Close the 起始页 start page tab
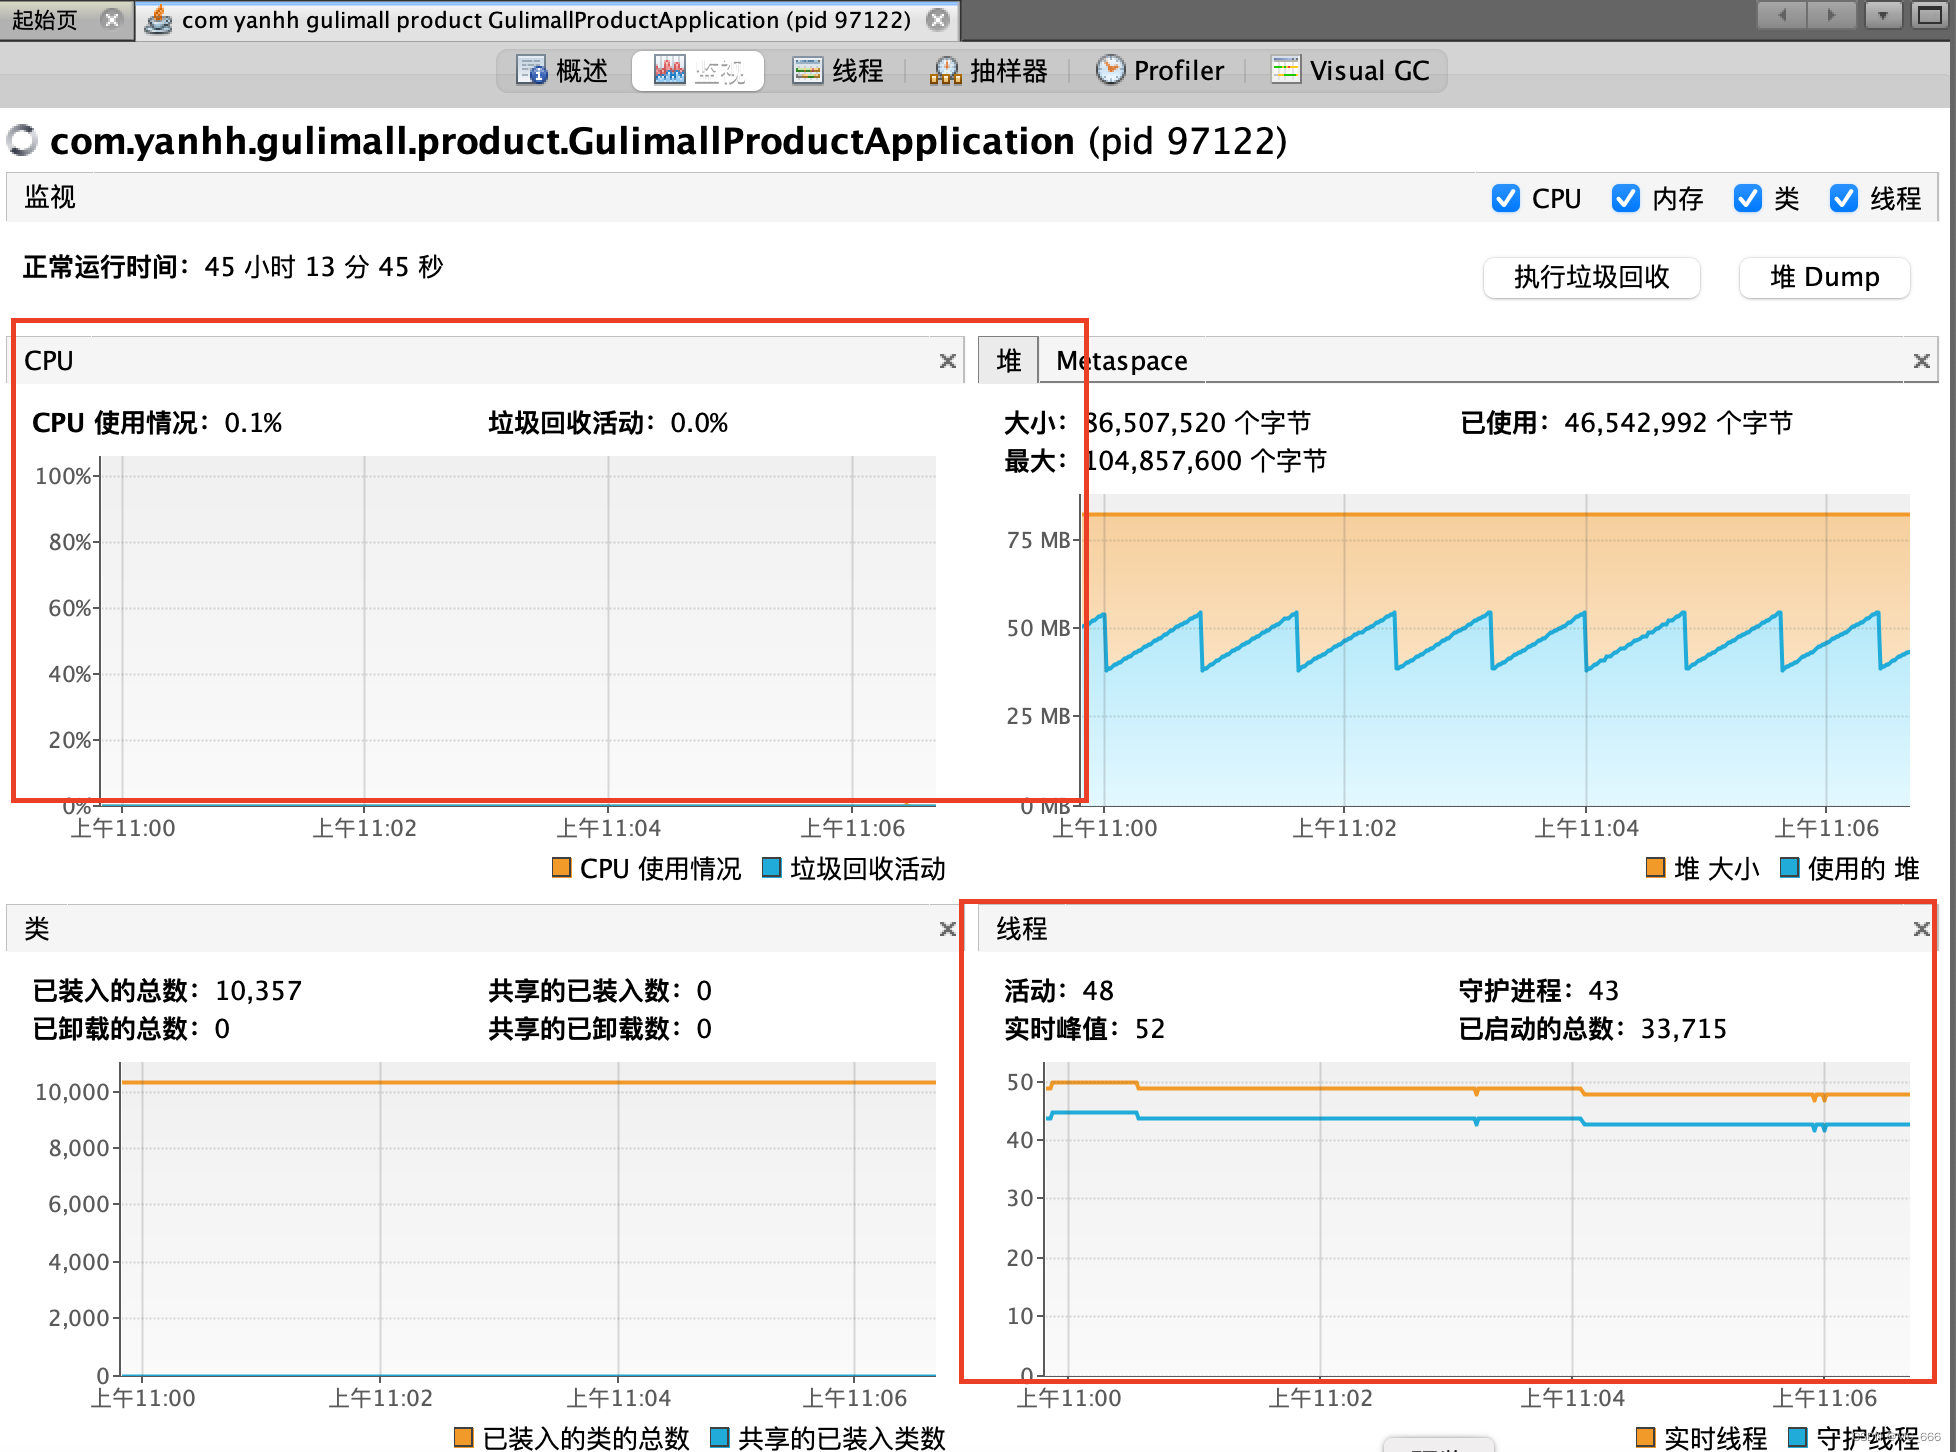Image resolution: width=1956 pixels, height=1452 pixels. click(113, 20)
